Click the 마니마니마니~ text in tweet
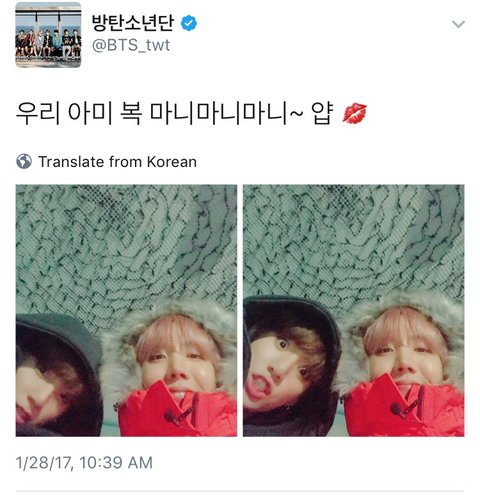This screenshot has height=501, width=480. (227, 113)
